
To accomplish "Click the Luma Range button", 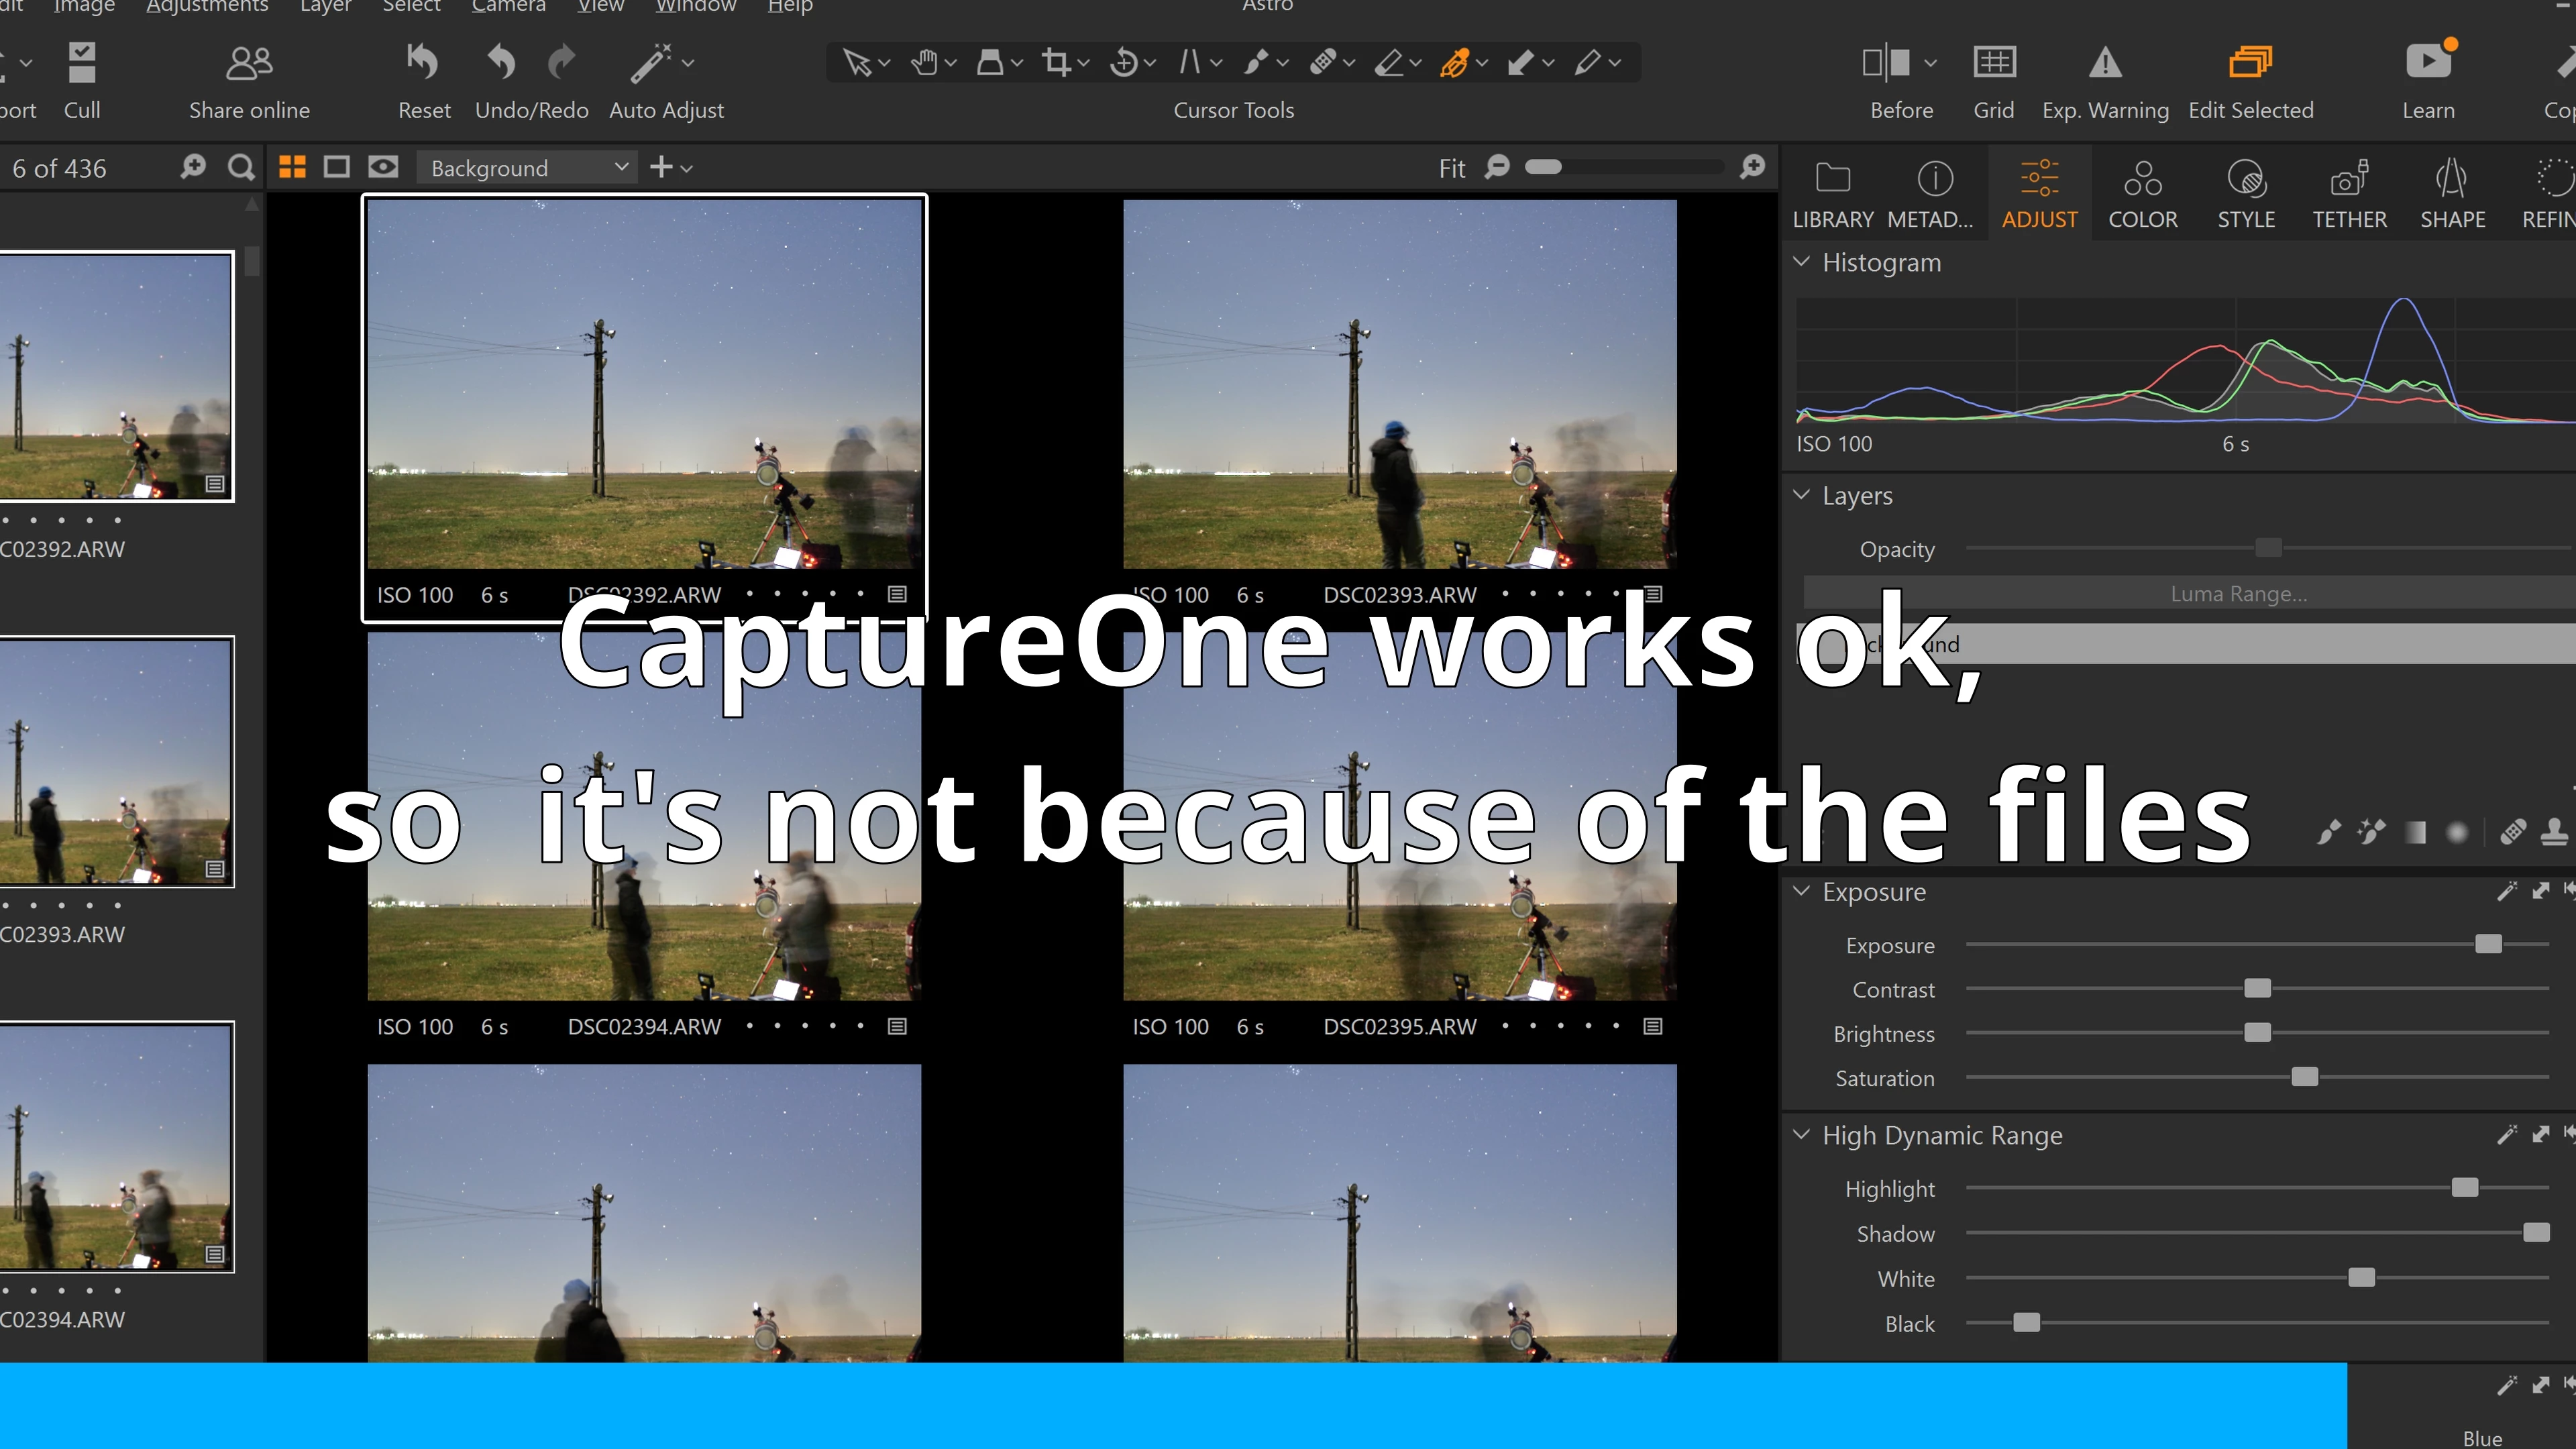I will [2238, 594].
